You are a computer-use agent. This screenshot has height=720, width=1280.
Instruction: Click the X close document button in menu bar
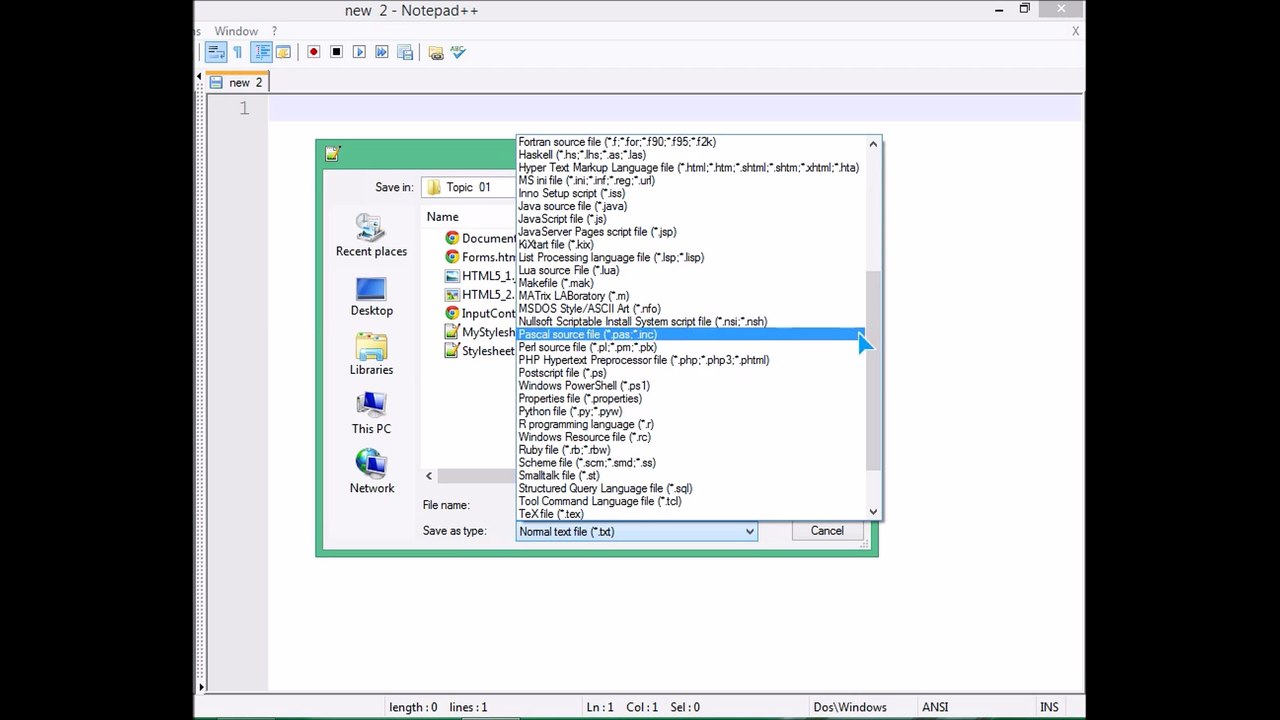[x=1075, y=31]
